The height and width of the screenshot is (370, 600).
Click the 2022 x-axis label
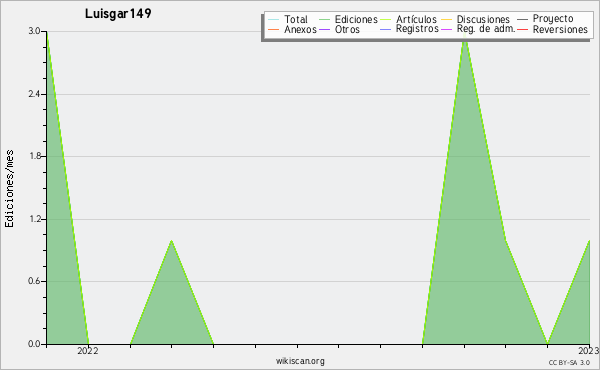[88, 351]
